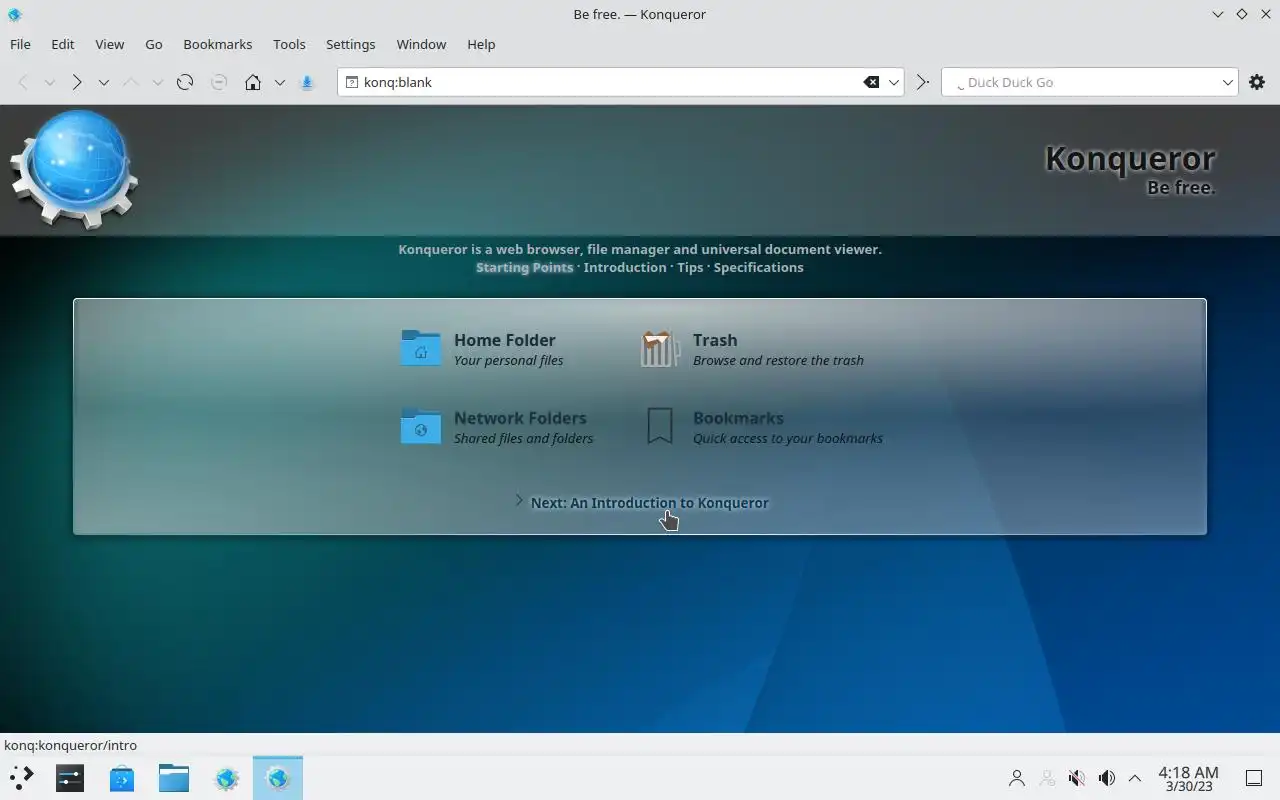Click the 4:18 AM clock in panel
Viewport: 1280px width, 800px height.
(1188, 772)
